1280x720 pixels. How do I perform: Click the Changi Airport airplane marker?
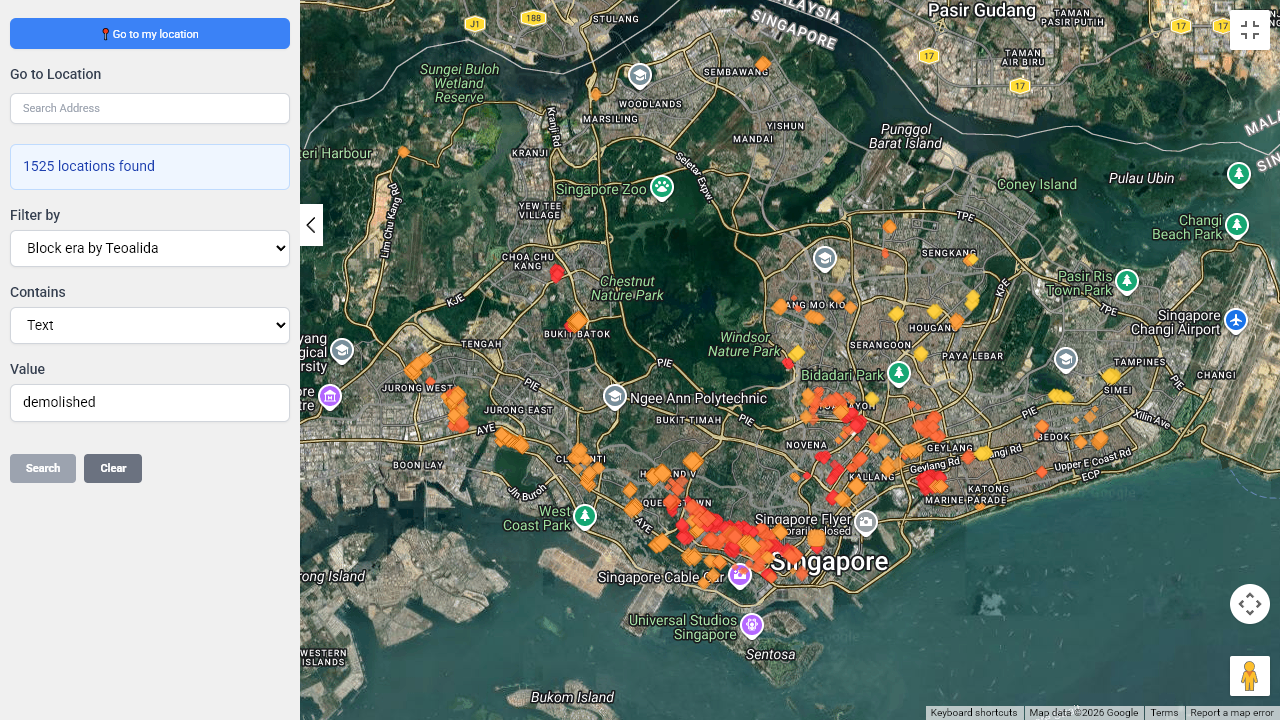coord(1236,321)
